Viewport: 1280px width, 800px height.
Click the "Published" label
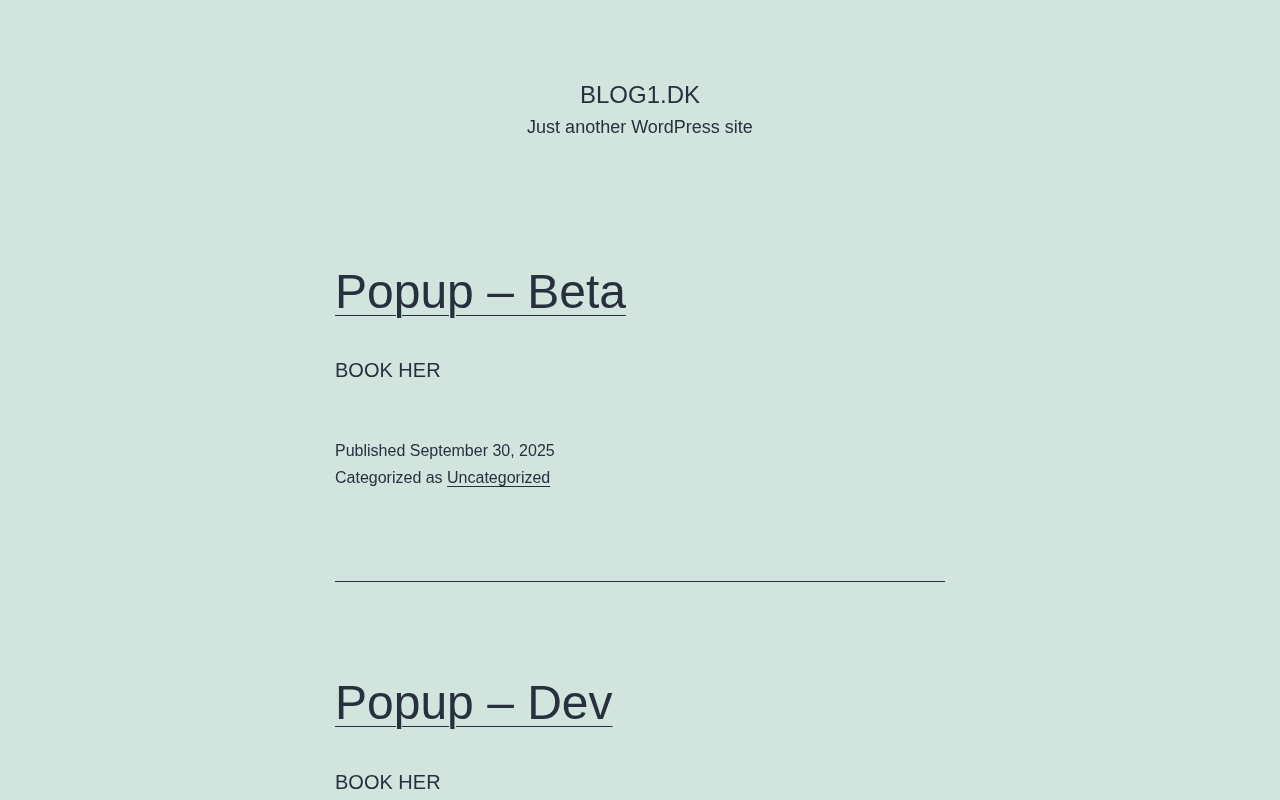pyautogui.click(x=370, y=451)
